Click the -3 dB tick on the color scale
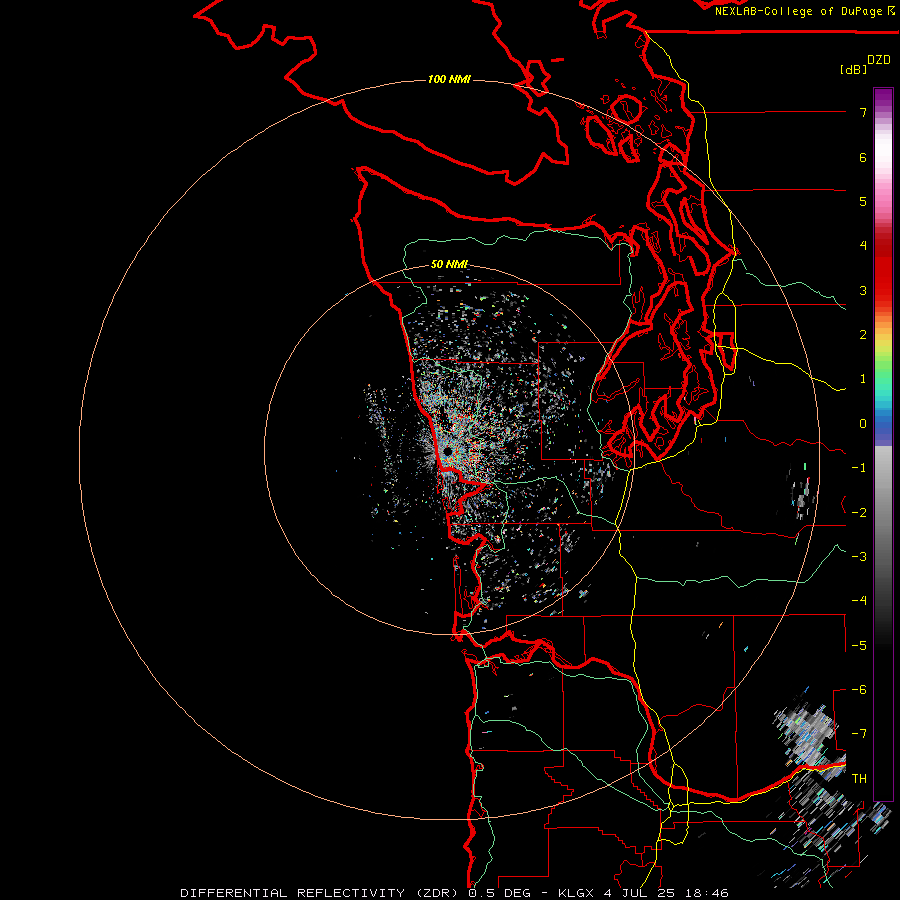The image size is (900, 900). (x=859, y=557)
